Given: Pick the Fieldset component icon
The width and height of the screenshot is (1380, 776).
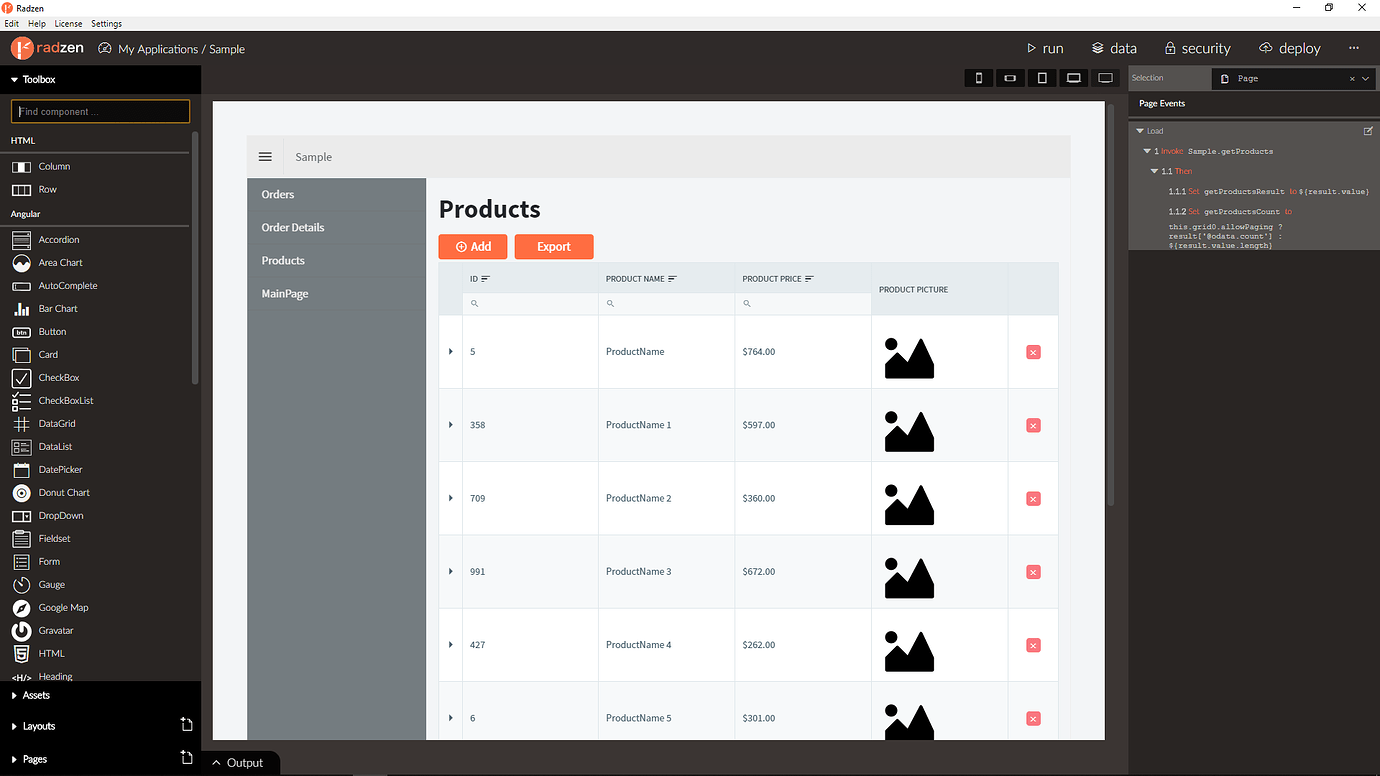Looking at the screenshot, I should point(21,539).
